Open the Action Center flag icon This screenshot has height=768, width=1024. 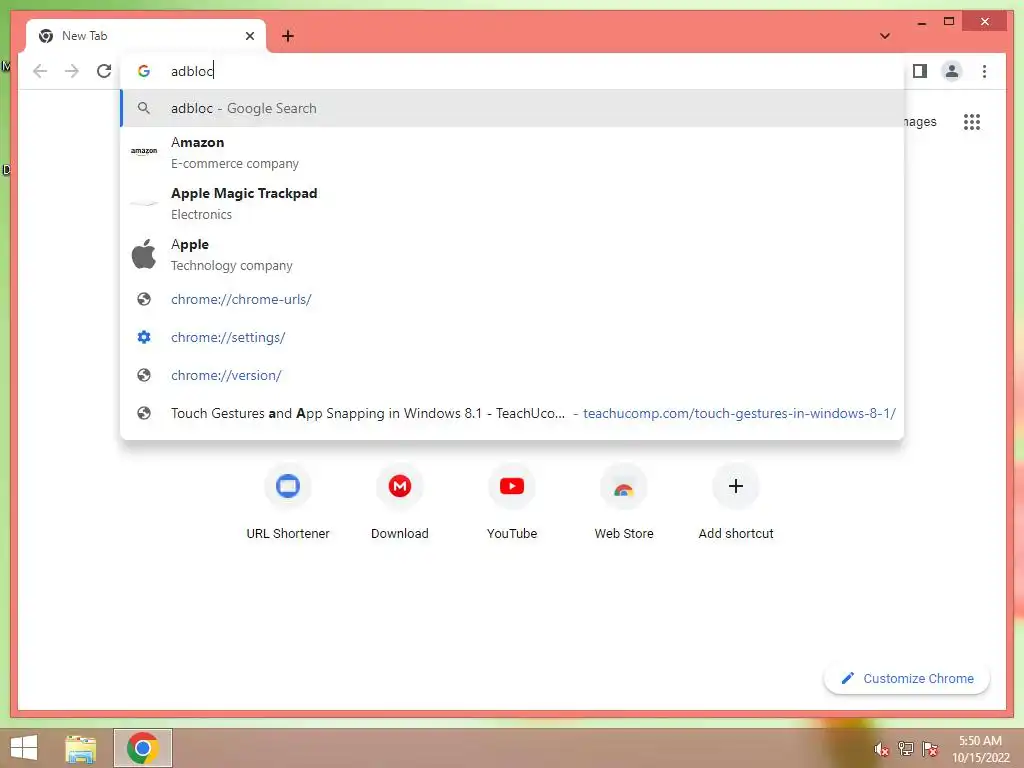point(930,749)
